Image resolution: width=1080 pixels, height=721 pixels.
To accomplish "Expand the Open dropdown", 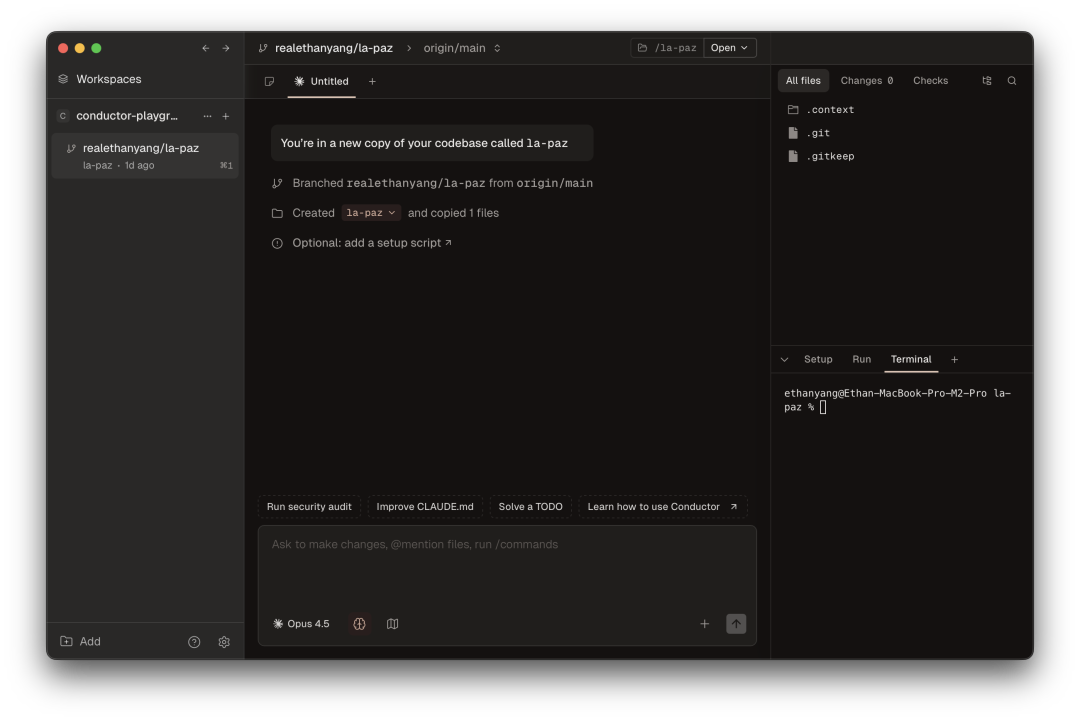I will (x=729, y=48).
